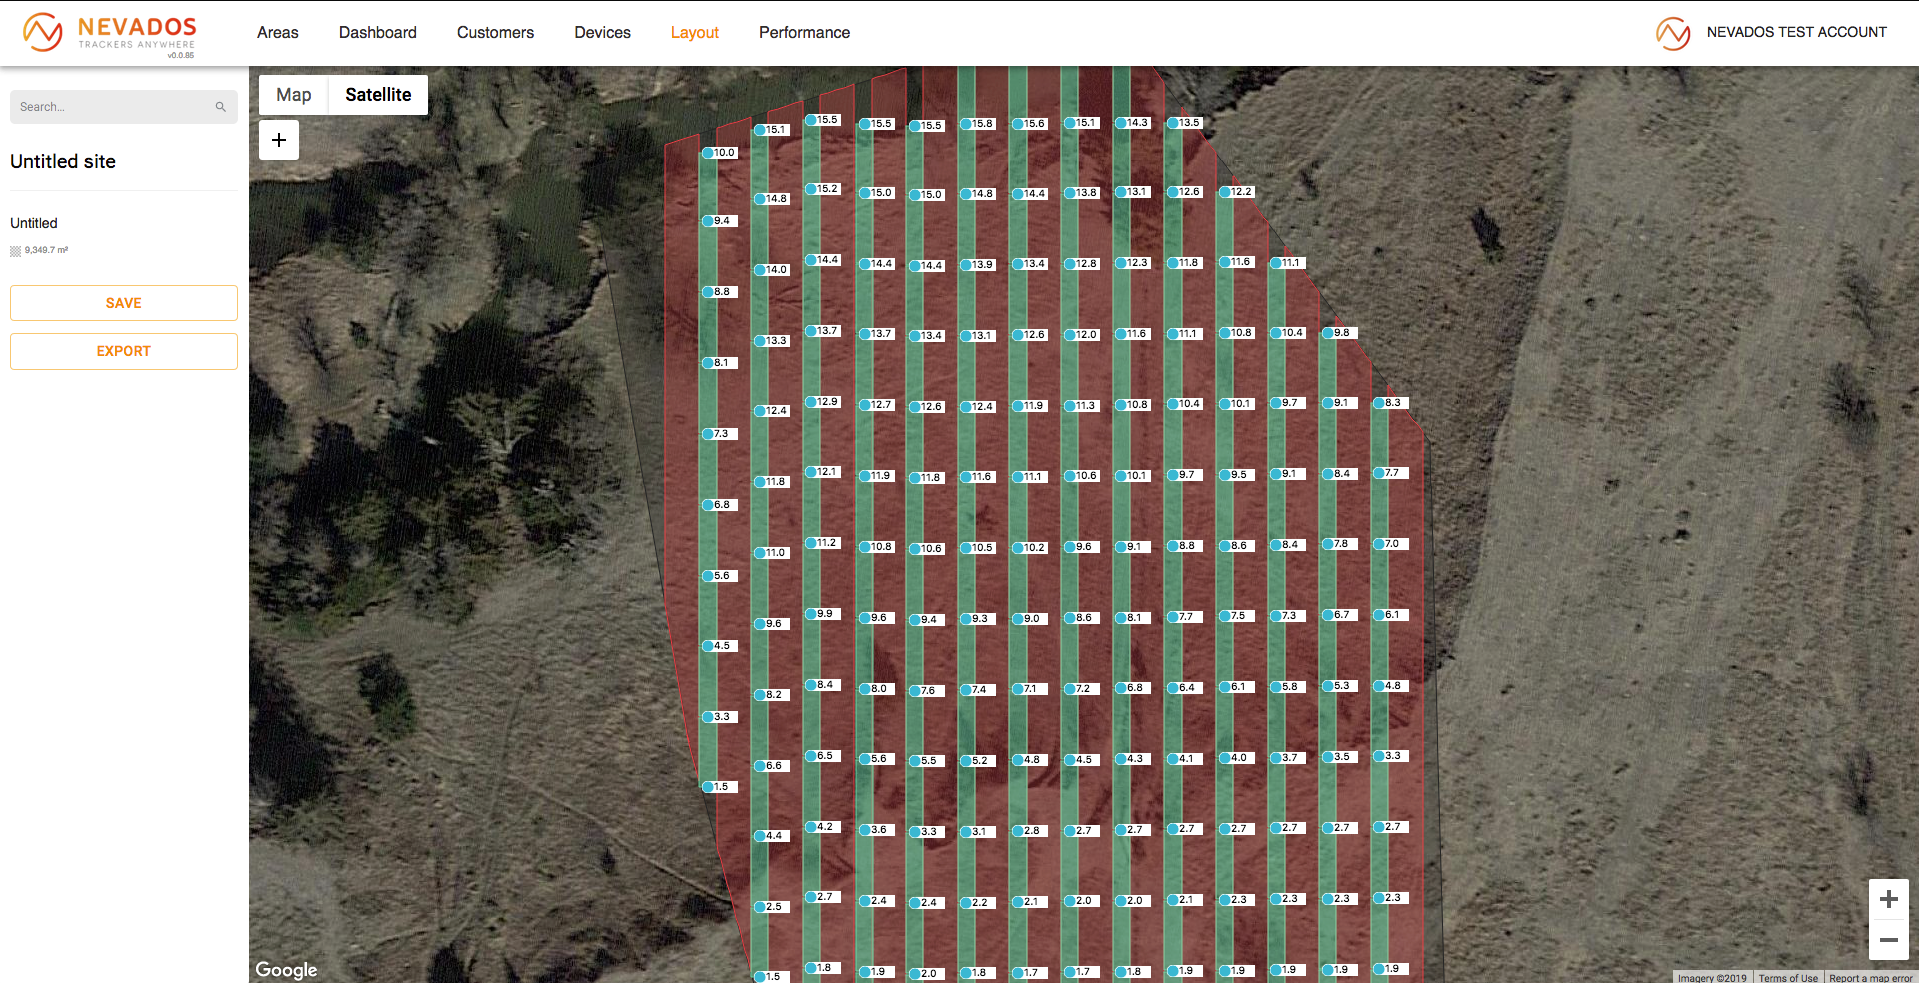Open the Devices section
The image size is (1919, 983).
[x=602, y=33]
